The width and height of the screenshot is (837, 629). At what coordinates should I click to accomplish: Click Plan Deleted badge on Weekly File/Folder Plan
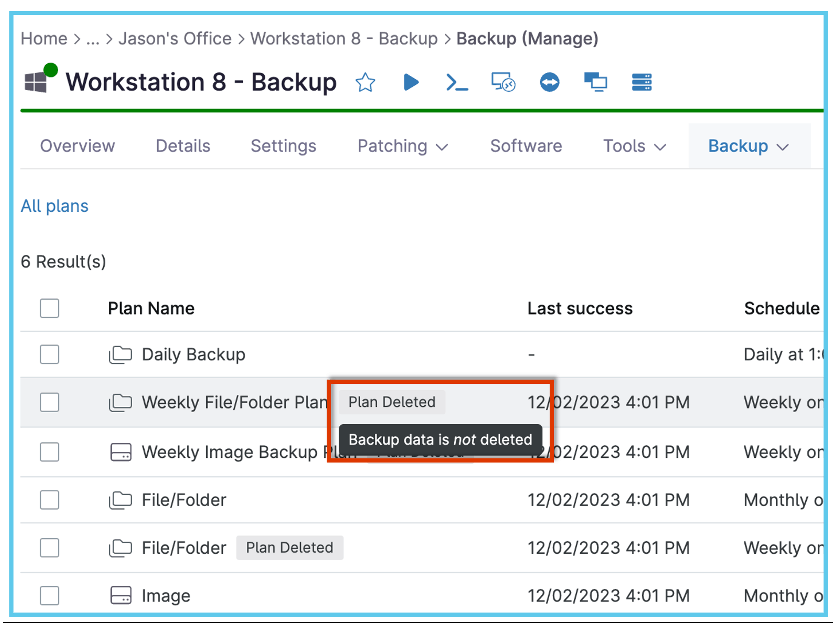(392, 402)
